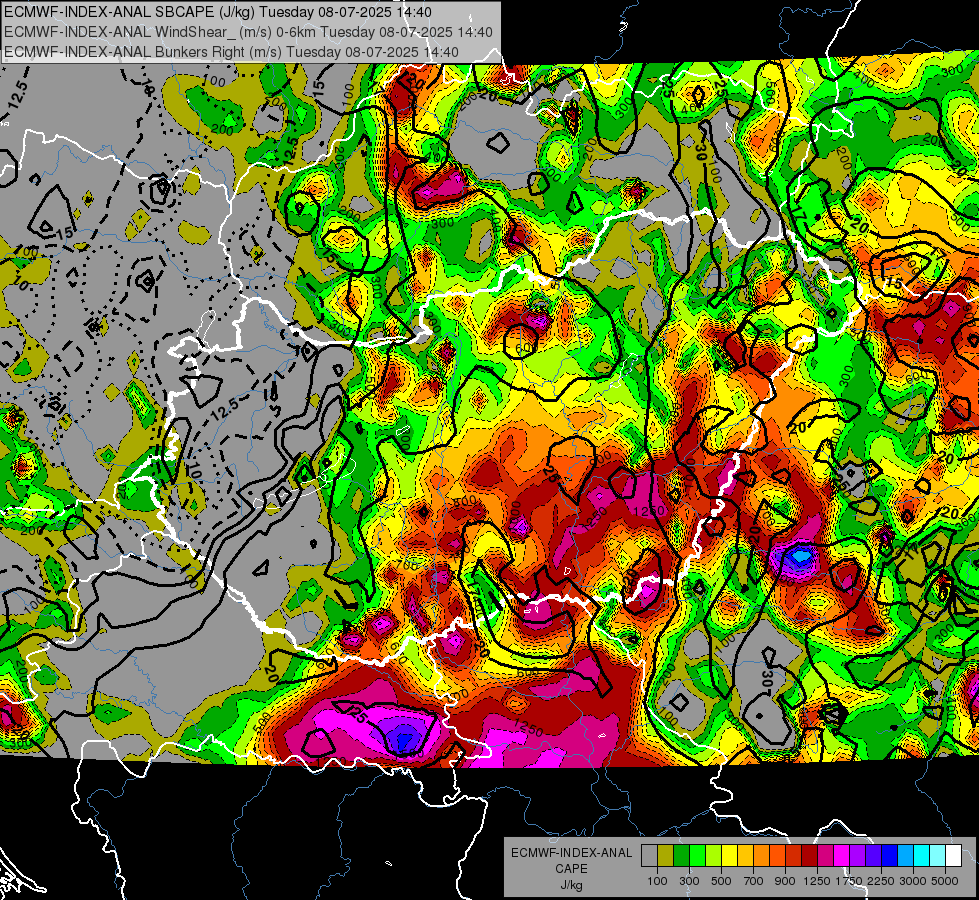Click the "500" value under the legend bar

(721, 881)
